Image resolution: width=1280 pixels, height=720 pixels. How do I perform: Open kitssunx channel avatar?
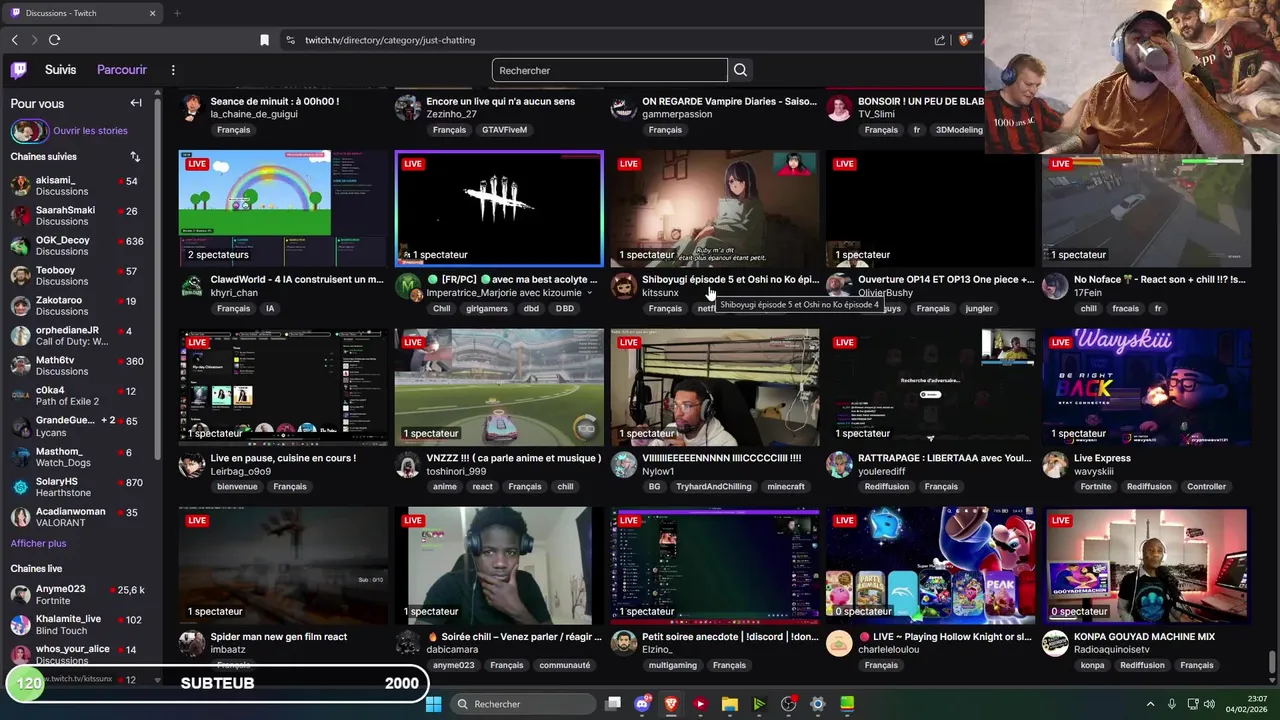pos(624,286)
